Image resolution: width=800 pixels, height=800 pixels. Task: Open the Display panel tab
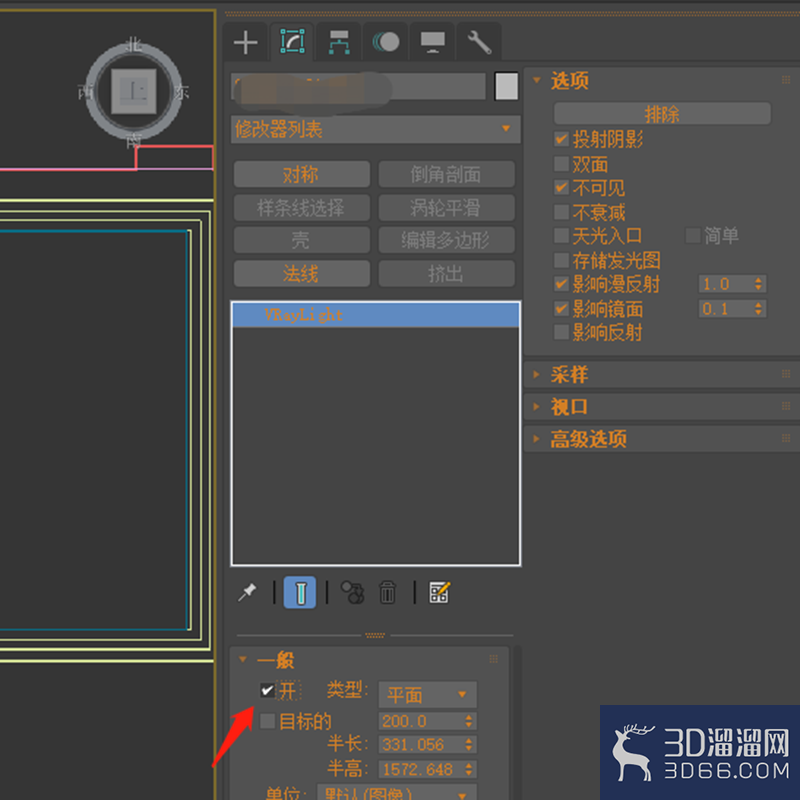pyautogui.click(x=433, y=42)
